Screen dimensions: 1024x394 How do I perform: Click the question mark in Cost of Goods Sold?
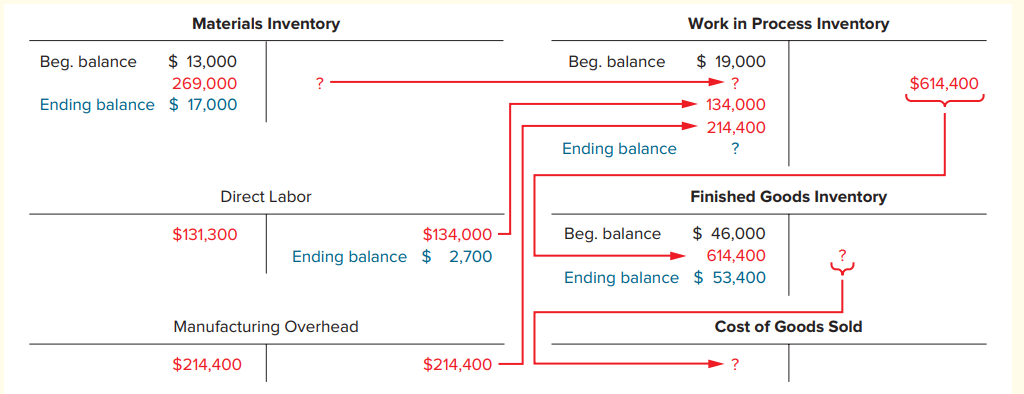(735, 365)
